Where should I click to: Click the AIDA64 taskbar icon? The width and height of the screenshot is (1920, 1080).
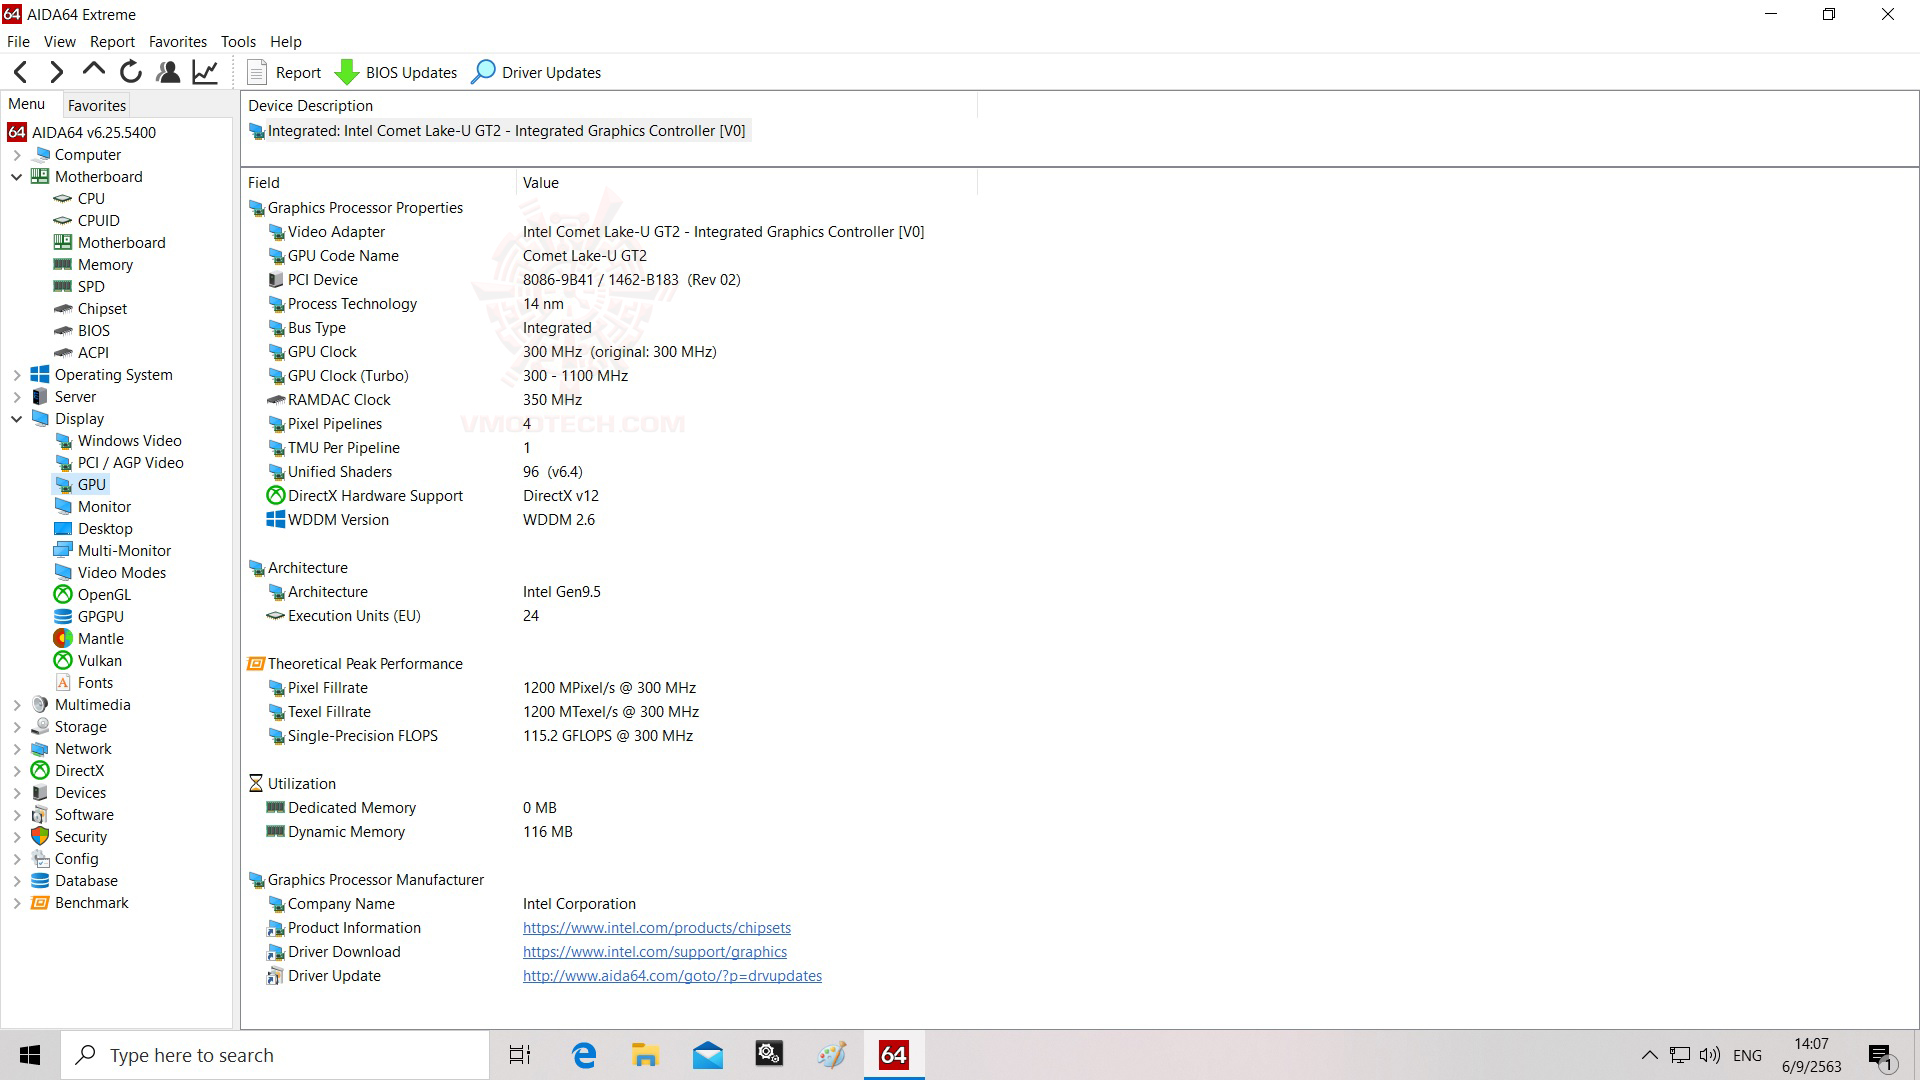(x=893, y=1055)
